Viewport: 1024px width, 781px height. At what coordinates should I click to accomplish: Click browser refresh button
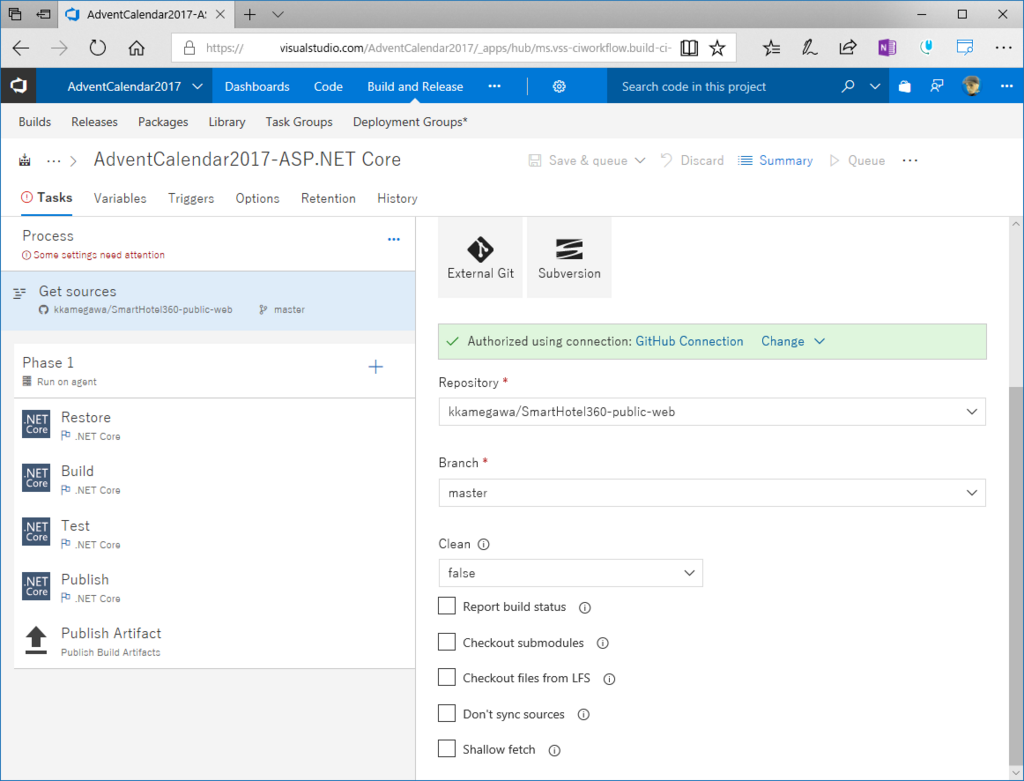[97, 48]
